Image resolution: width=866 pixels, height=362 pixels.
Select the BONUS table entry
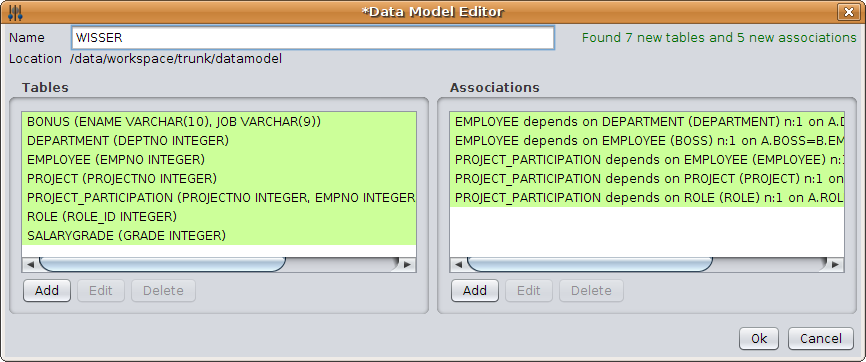(x=219, y=122)
